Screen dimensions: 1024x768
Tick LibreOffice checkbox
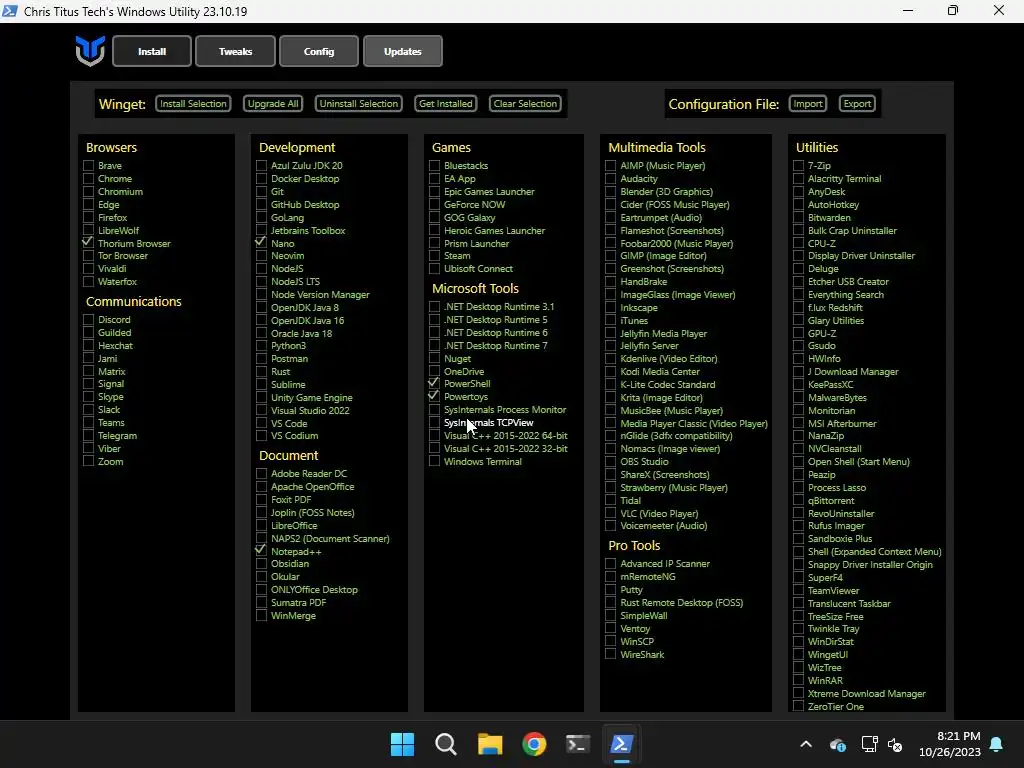point(261,525)
